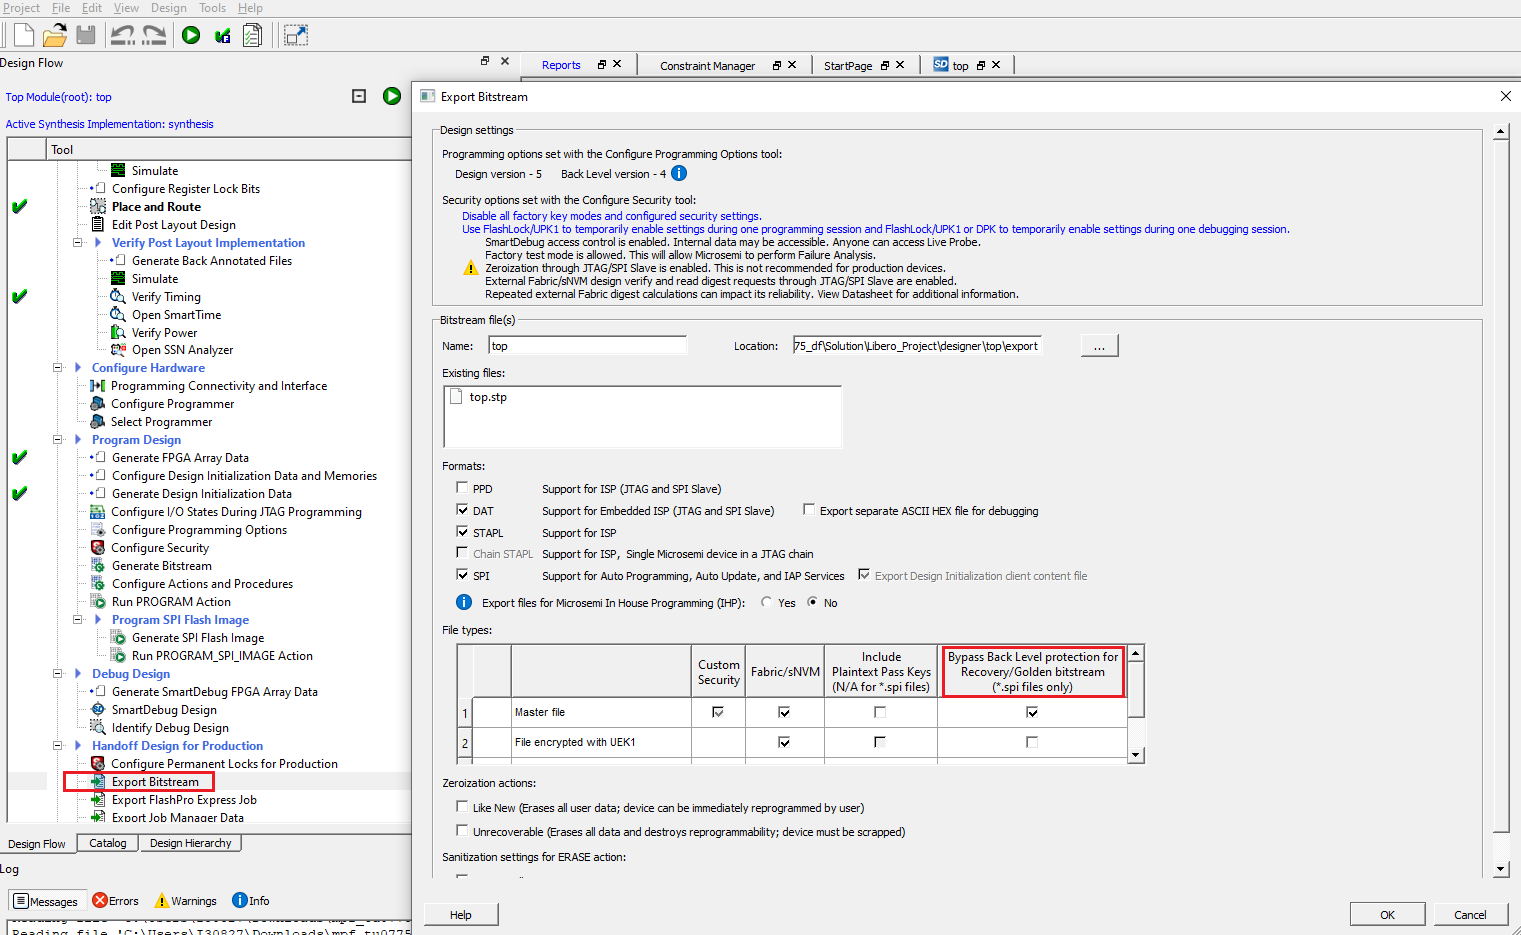Enable Unrecoverable zeroization action checkbox

pyautogui.click(x=462, y=831)
